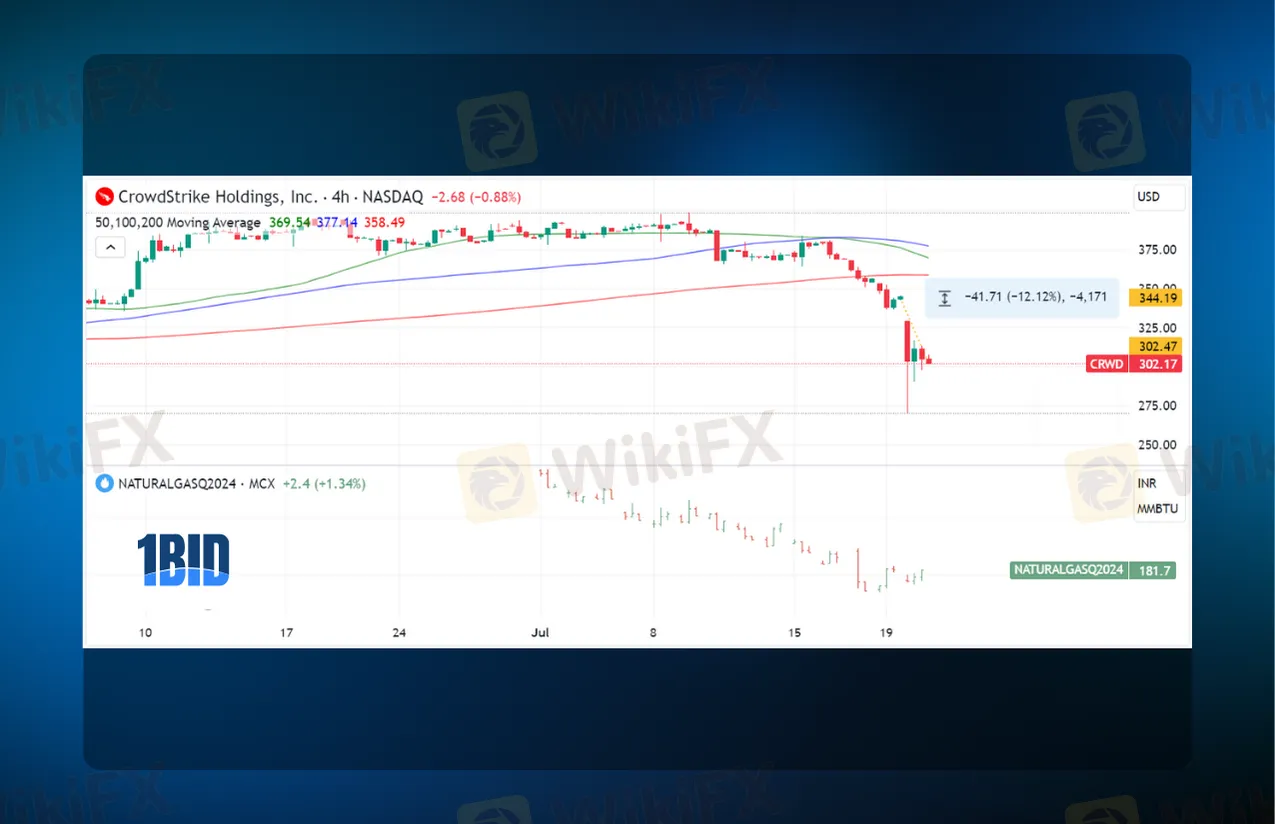Click the NASDAQ exchange label
Image resolution: width=1275 pixels, height=824 pixels.
pyautogui.click(x=391, y=197)
